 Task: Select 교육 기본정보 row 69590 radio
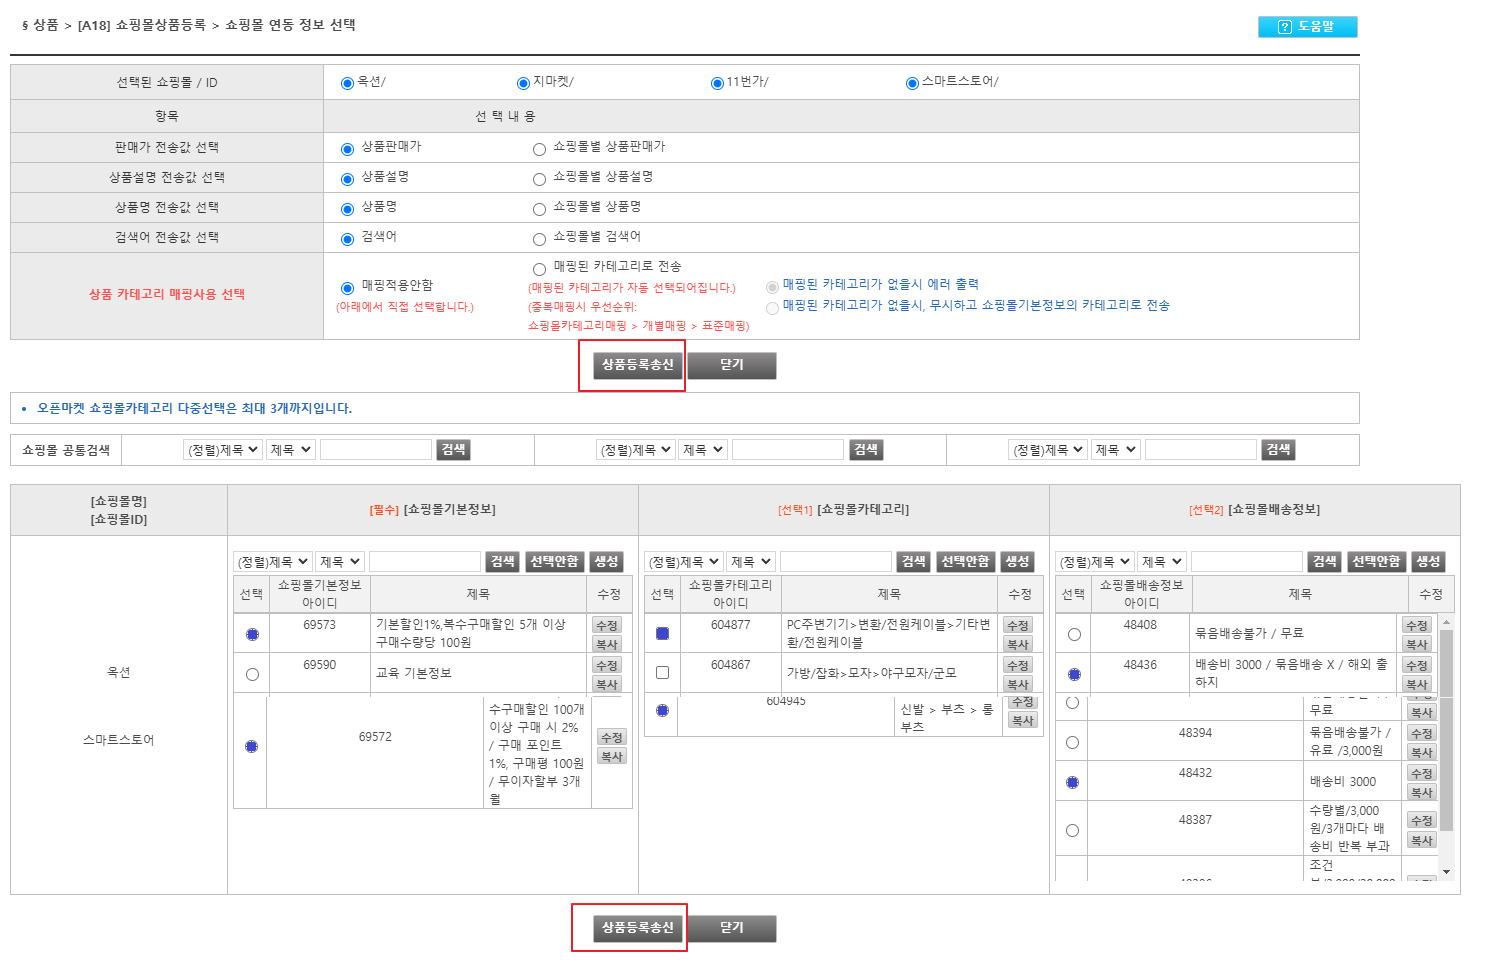252,674
